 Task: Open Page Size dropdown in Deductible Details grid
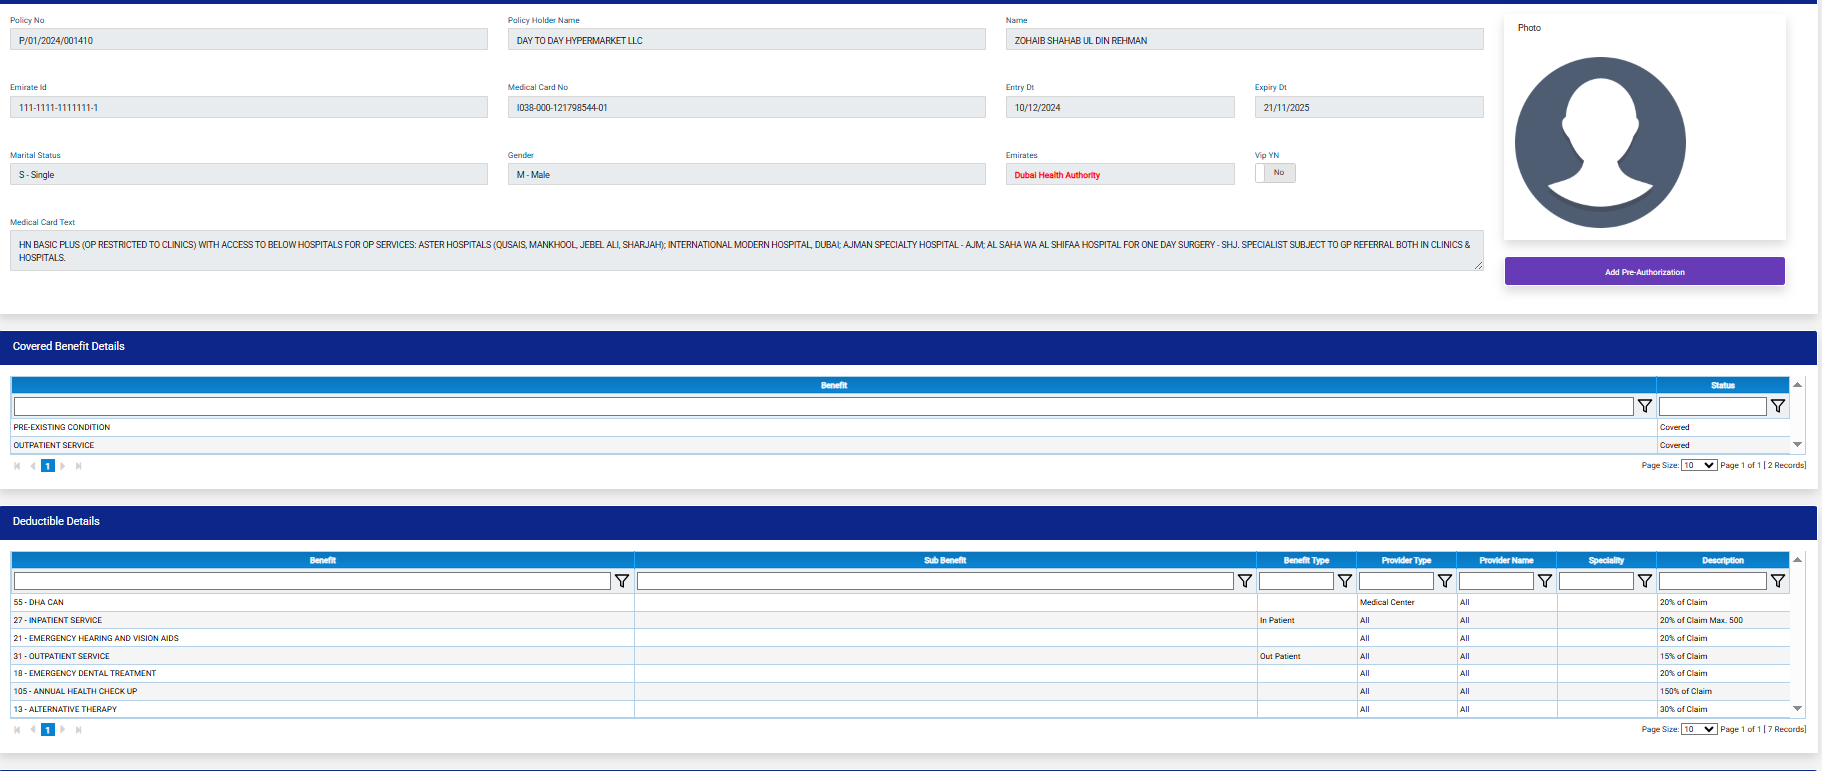coord(1698,729)
